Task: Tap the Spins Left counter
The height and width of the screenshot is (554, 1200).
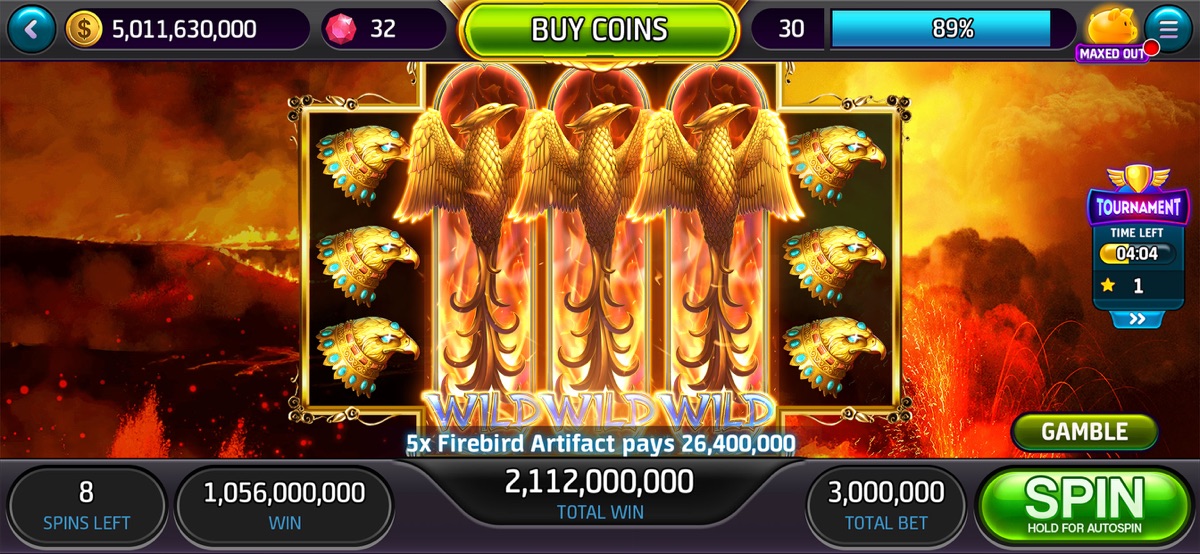Action: 86,504
